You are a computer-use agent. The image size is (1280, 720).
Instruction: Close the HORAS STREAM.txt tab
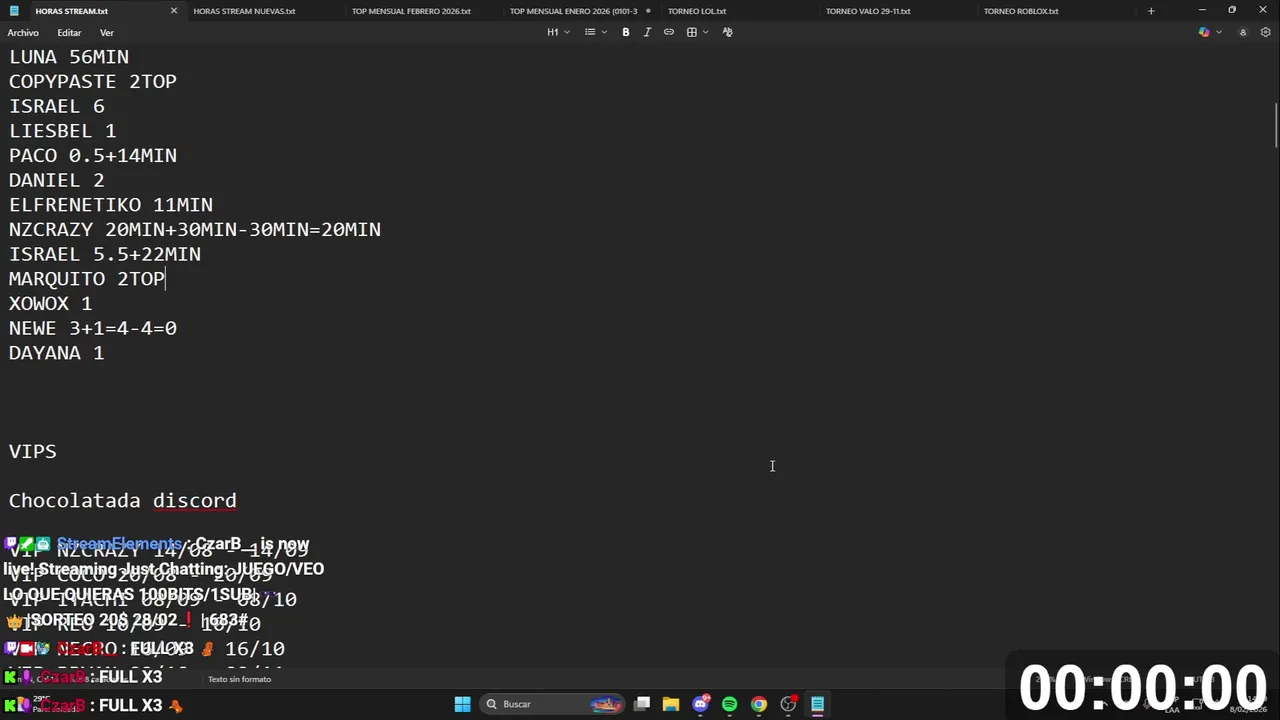tap(173, 11)
